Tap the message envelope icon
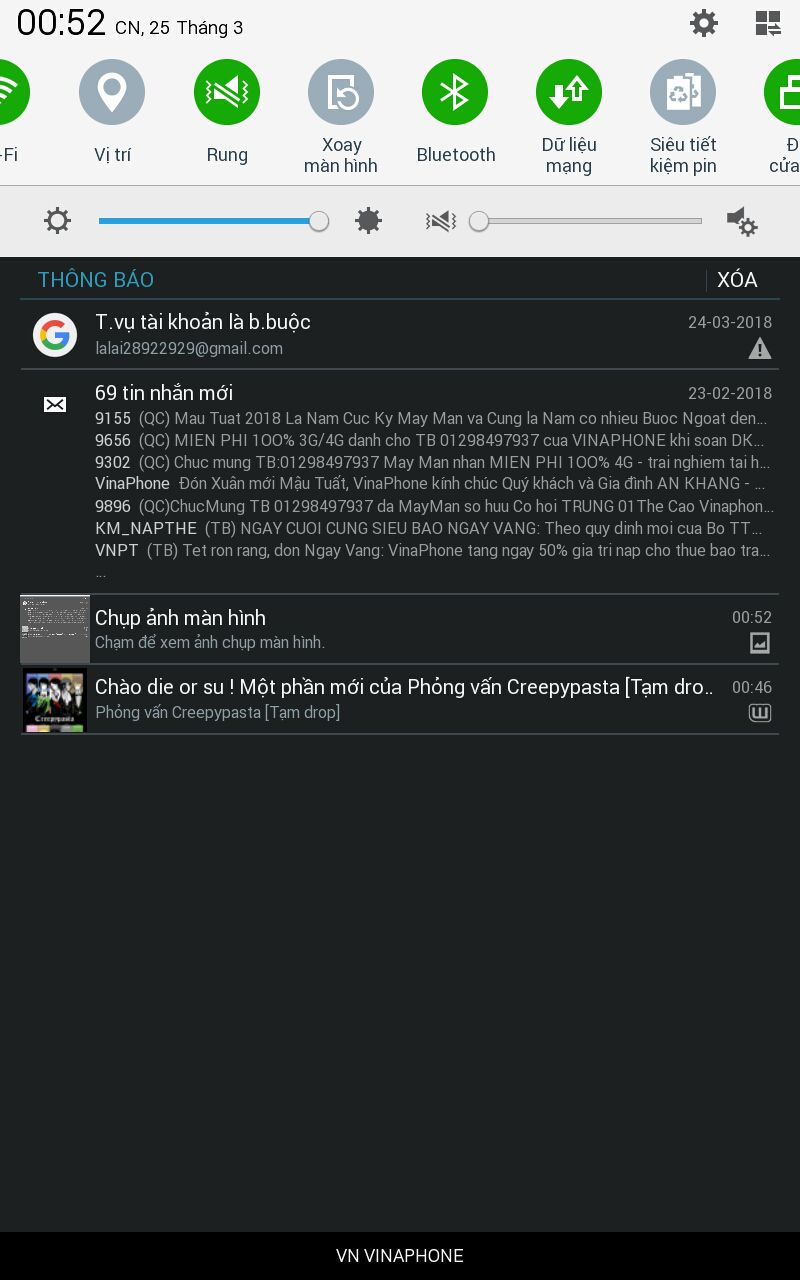 coord(55,404)
